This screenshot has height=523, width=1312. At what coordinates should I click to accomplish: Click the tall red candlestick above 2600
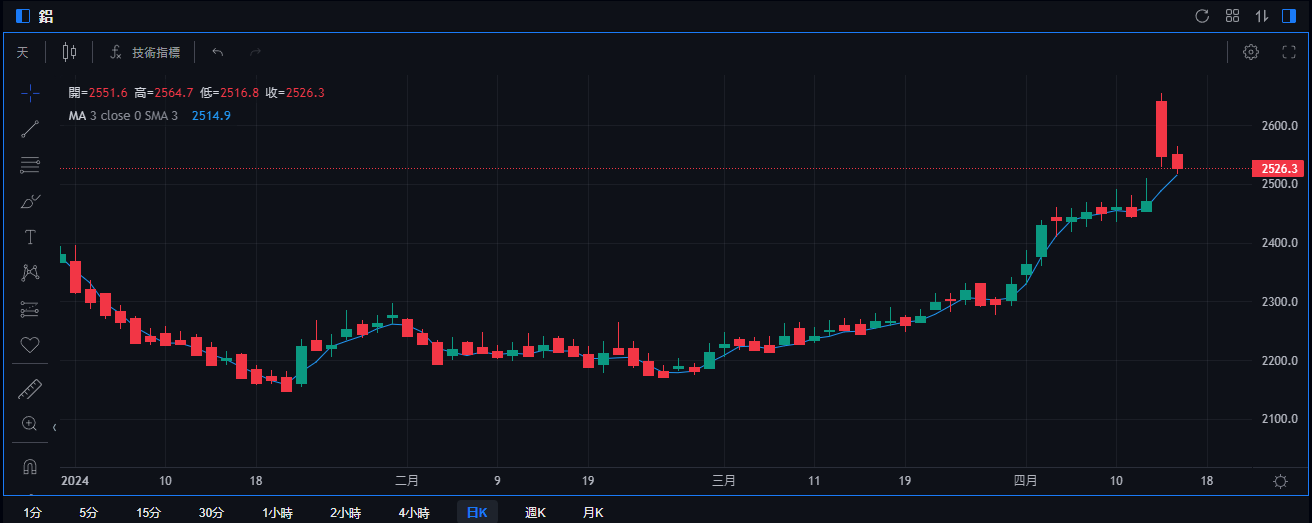[x=1161, y=128]
